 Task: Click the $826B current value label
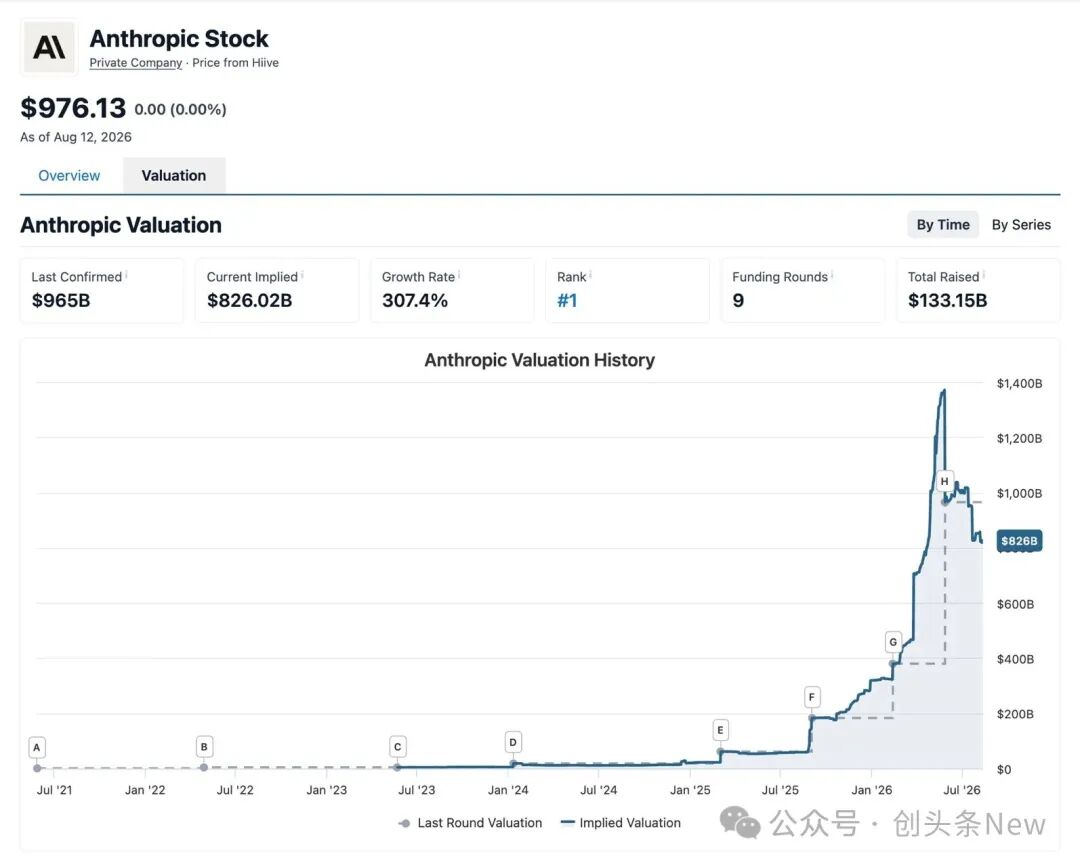point(1019,541)
